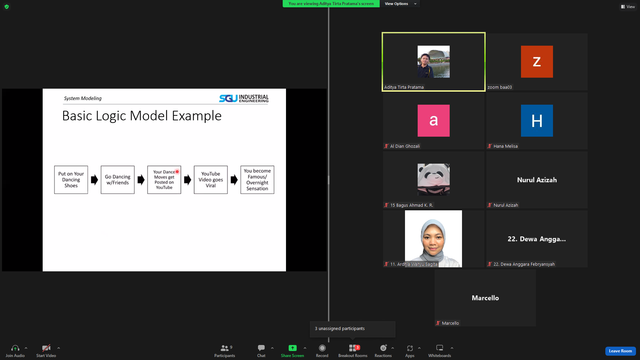The image size is (640, 360).
Task: Click the screen sharing notification banner
Action: [x=331, y=4]
